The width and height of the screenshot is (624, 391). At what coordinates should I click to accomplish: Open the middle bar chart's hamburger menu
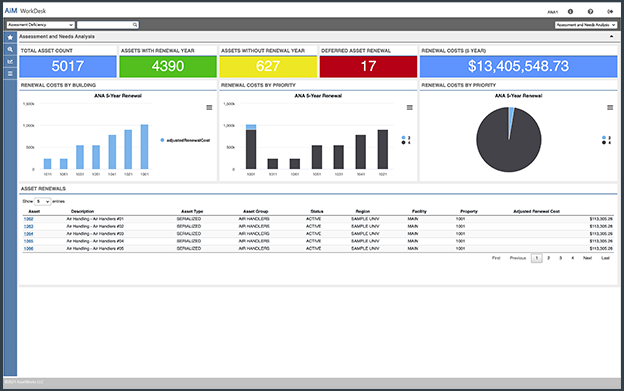(410, 107)
